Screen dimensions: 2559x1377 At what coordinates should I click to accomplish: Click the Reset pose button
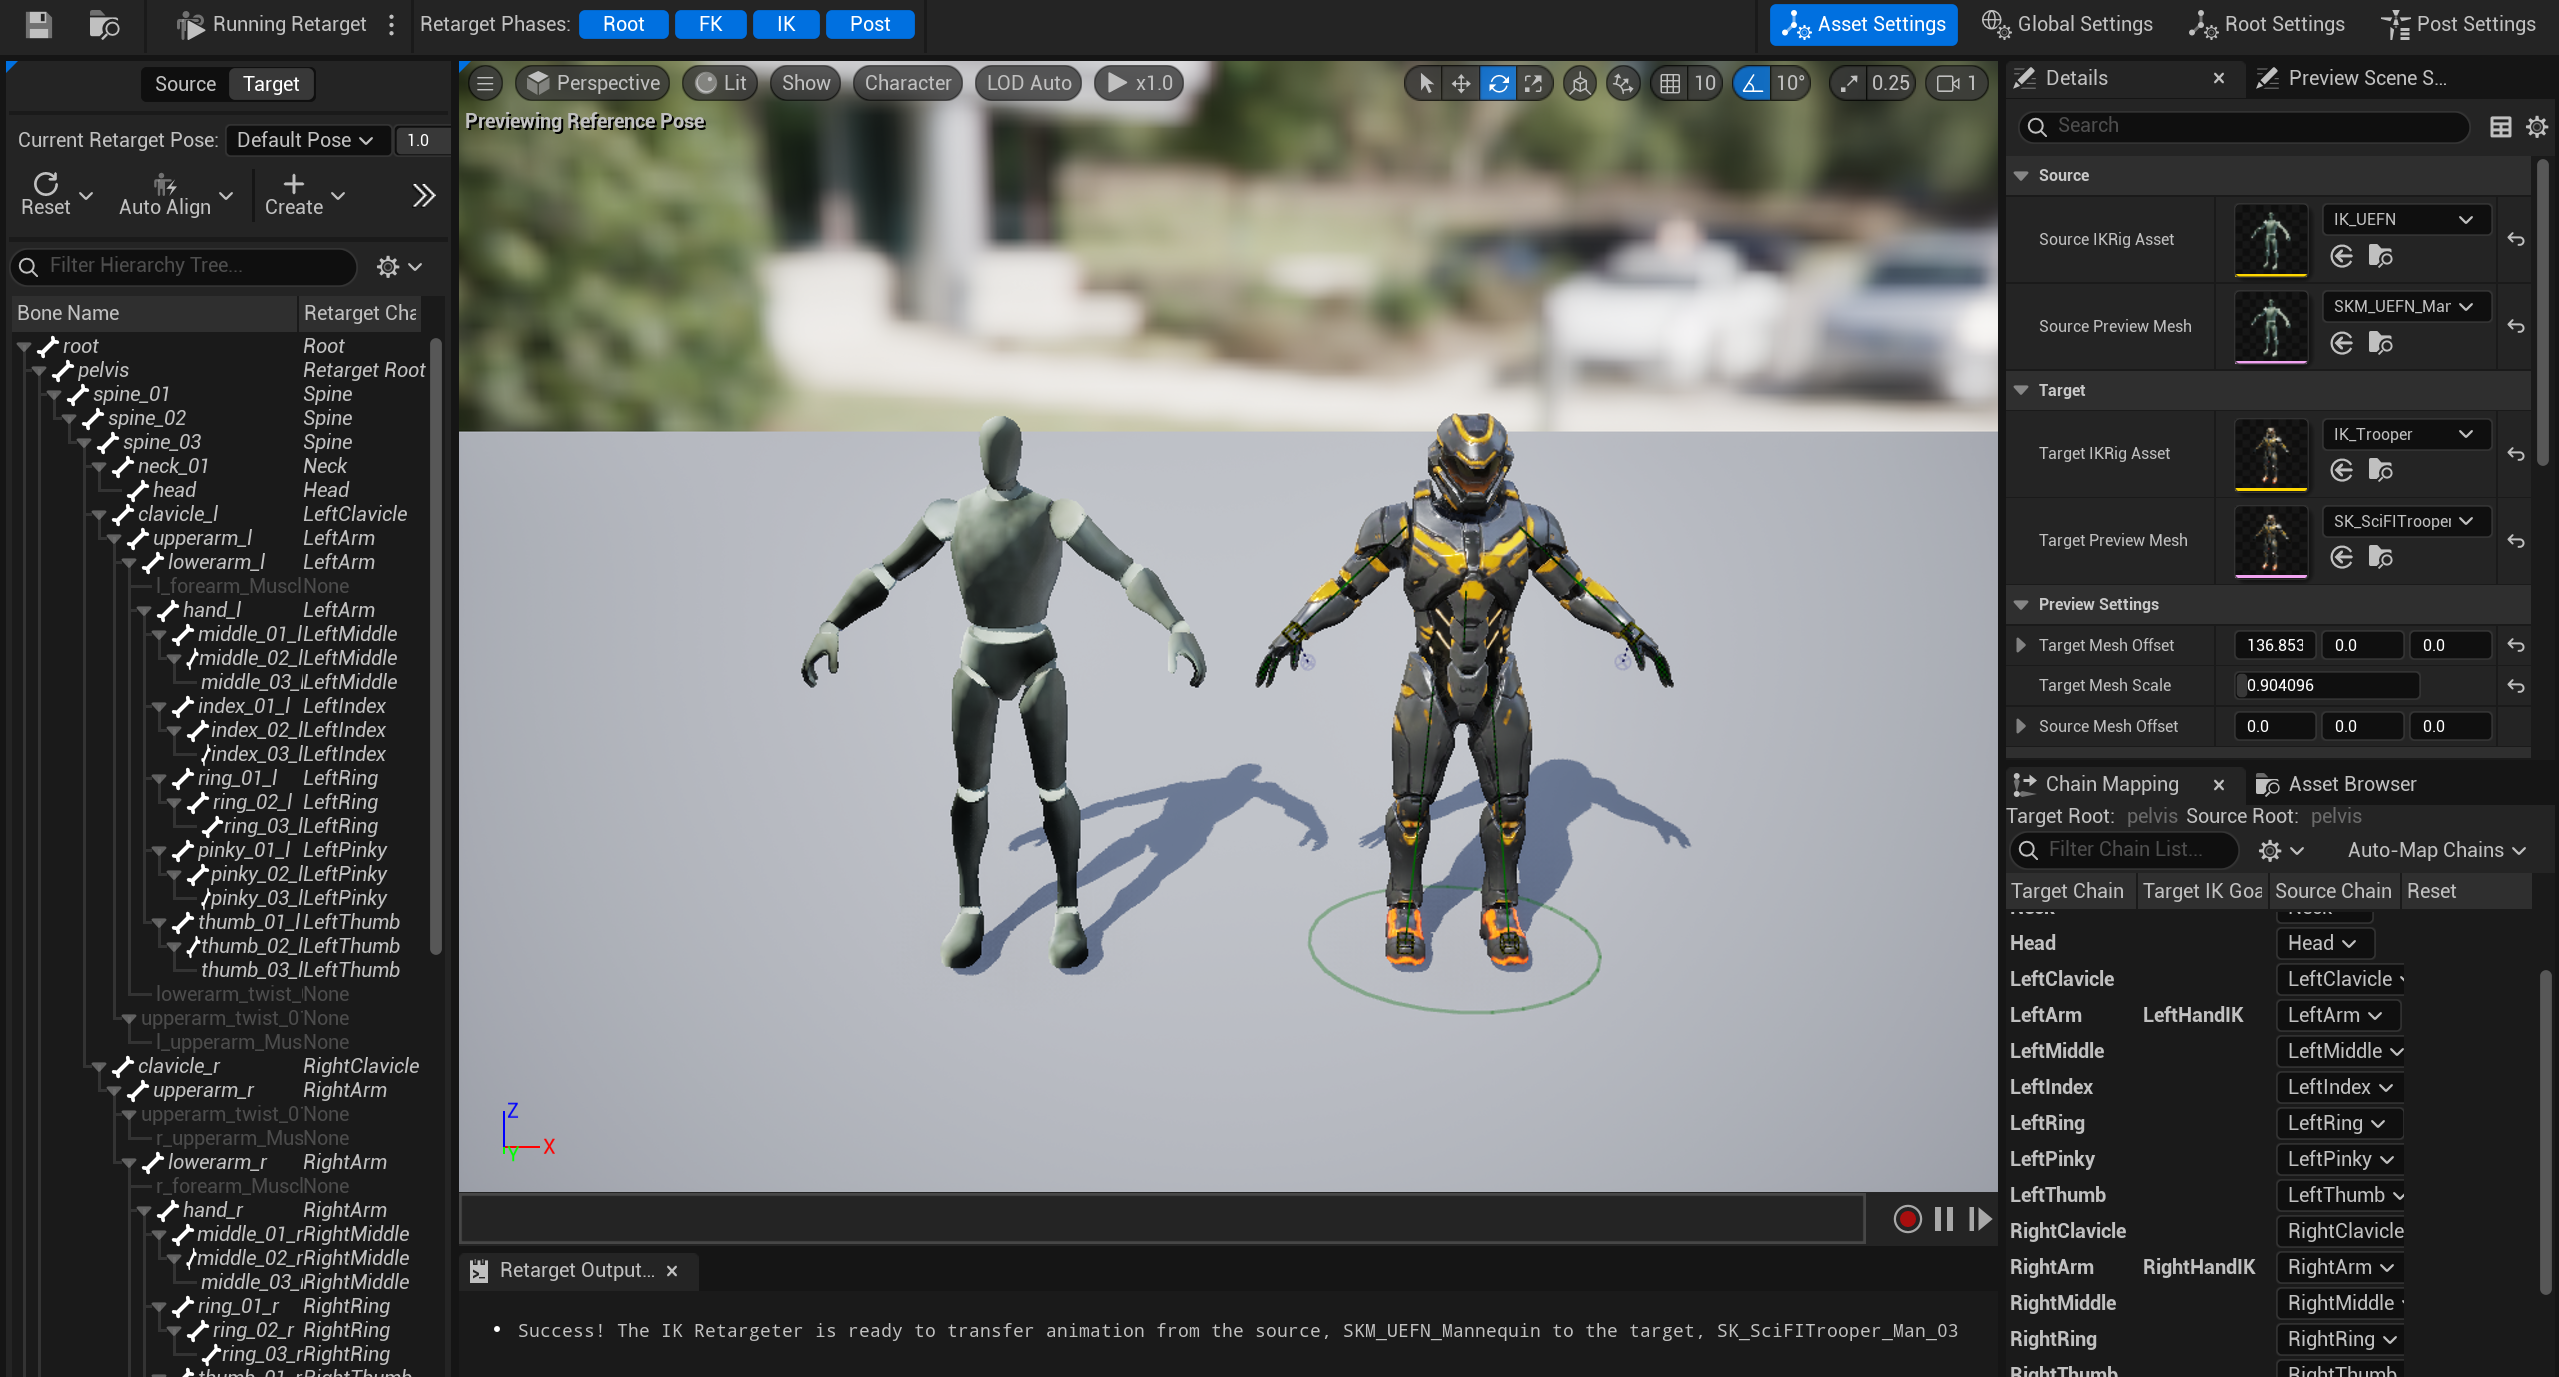[46, 193]
